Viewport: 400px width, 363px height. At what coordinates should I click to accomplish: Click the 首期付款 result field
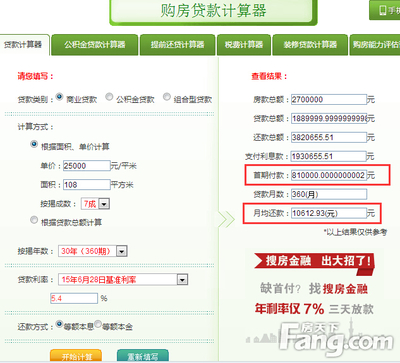pos(329,175)
